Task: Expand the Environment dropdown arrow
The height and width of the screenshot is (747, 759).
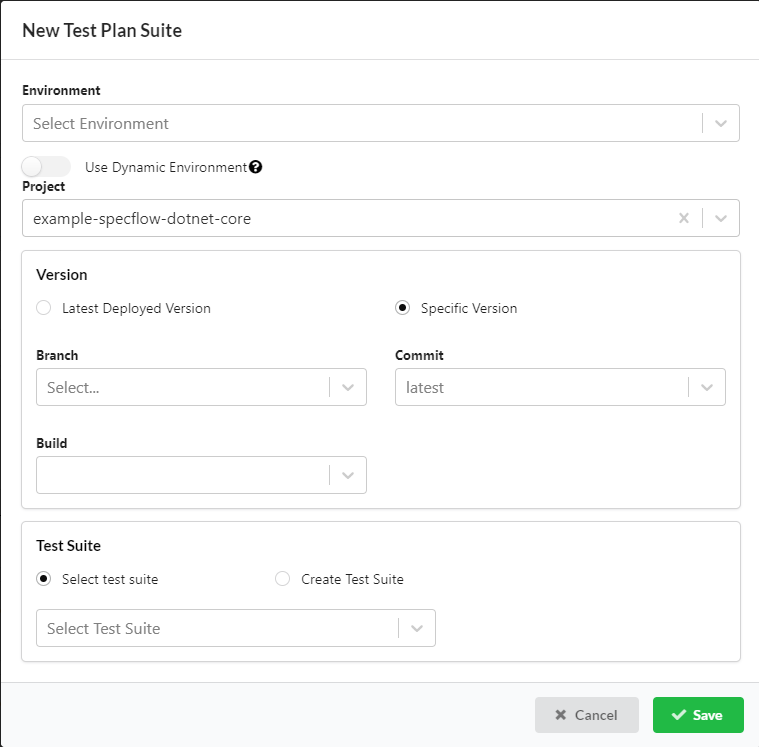Action: pos(721,124)
